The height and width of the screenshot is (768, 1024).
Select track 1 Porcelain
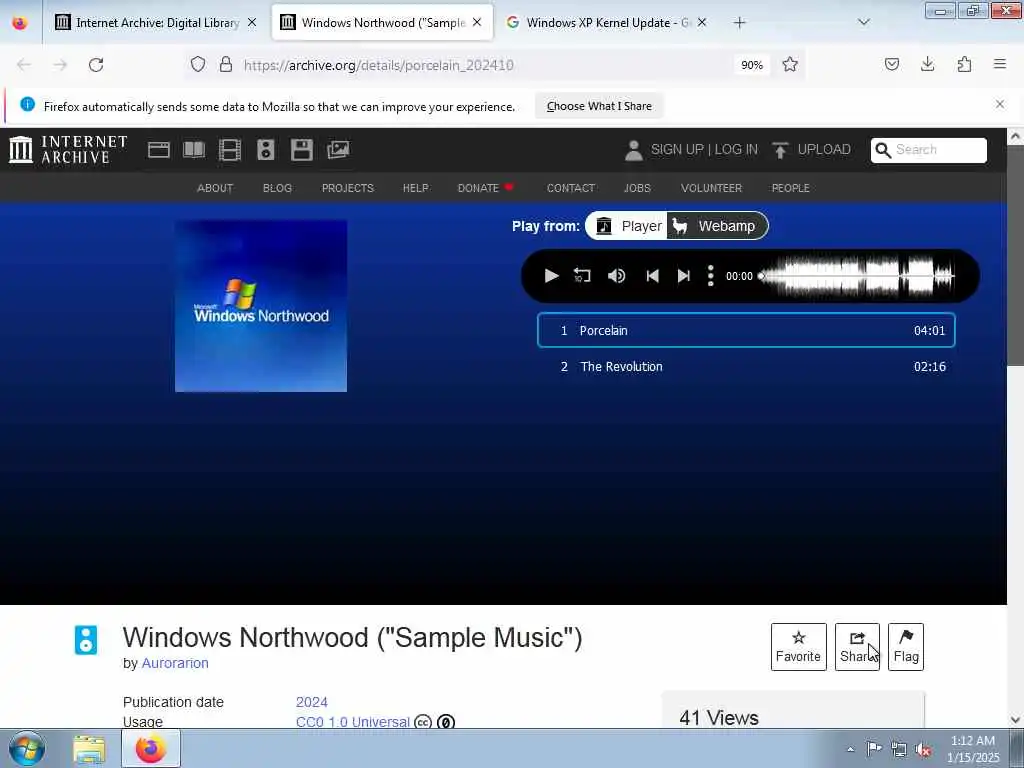tap(746, 330)
